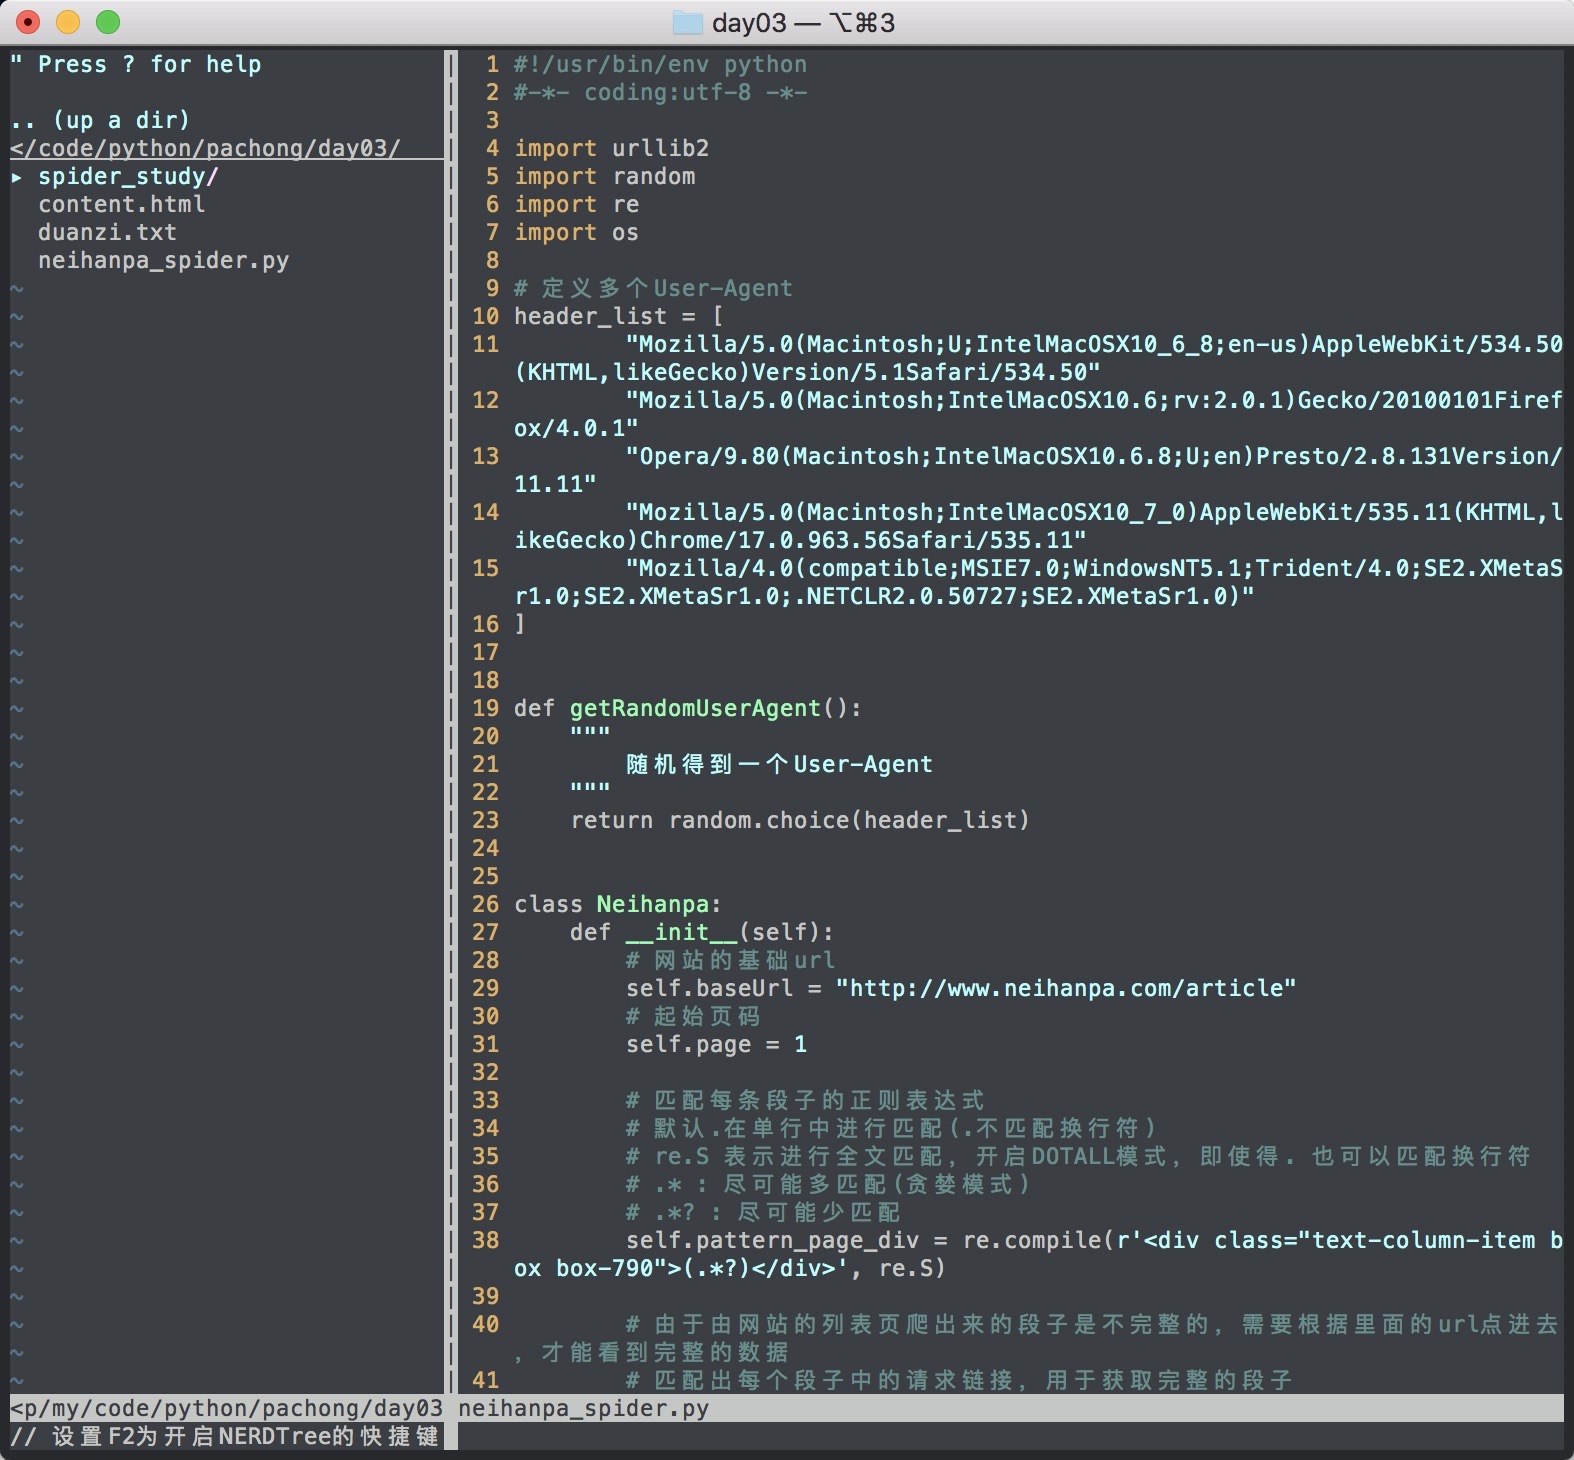Click line number 10 in the gutter
The height and width of the screenshot is (1460, 1574).
pos(485,317)
